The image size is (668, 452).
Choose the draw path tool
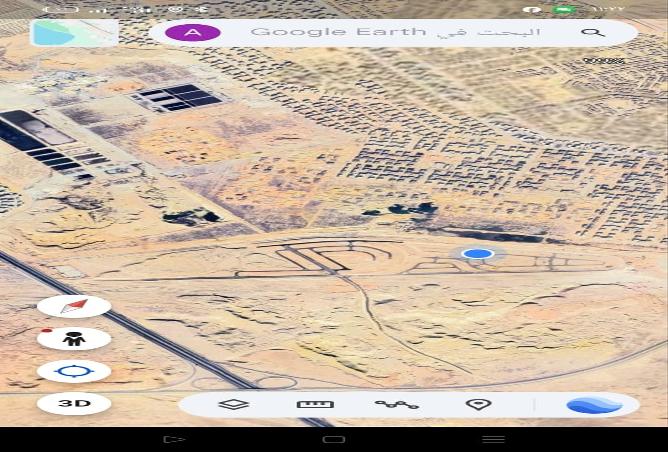396,404
